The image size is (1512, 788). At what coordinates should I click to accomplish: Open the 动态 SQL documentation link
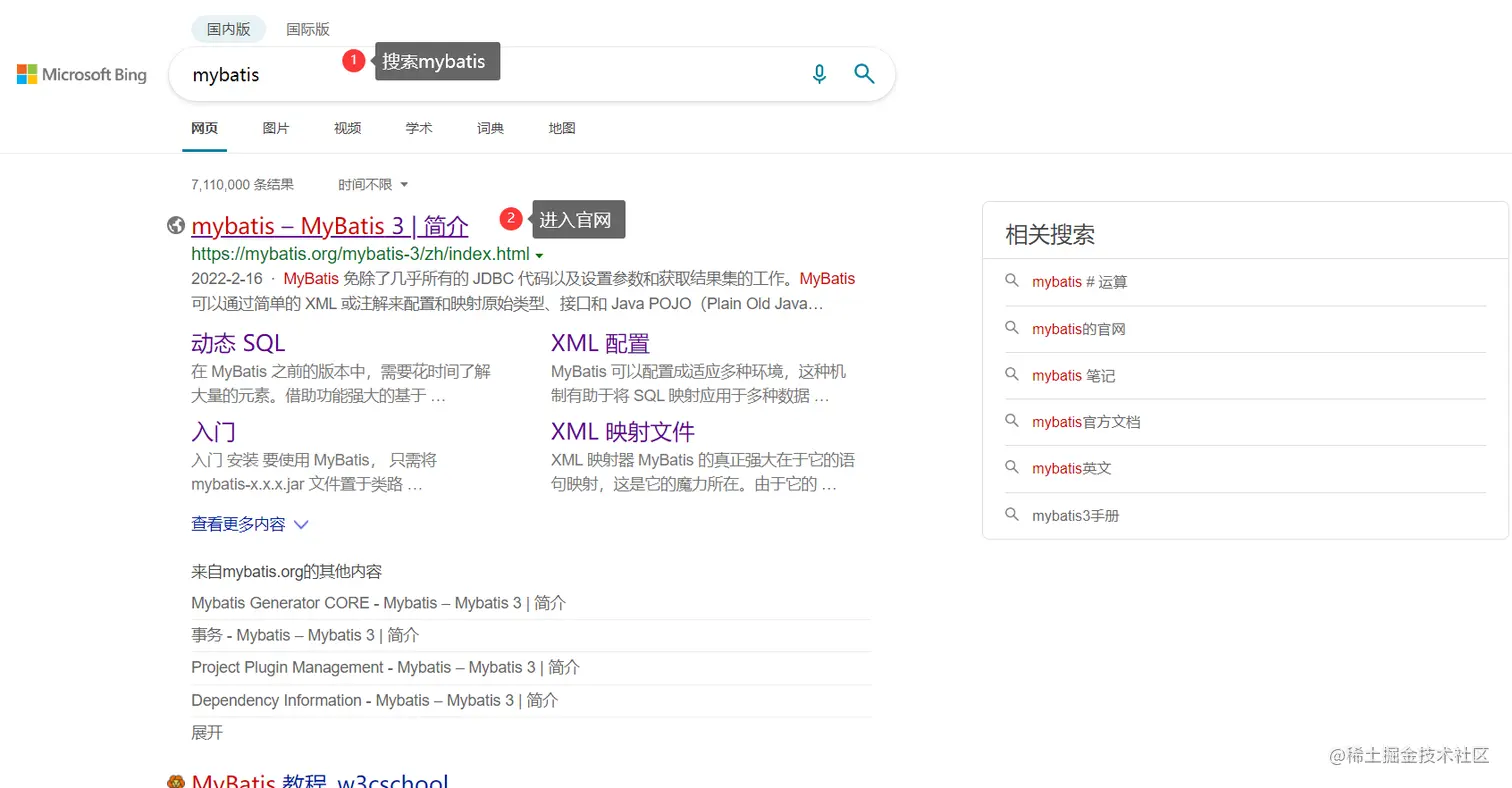coord(237,343)
